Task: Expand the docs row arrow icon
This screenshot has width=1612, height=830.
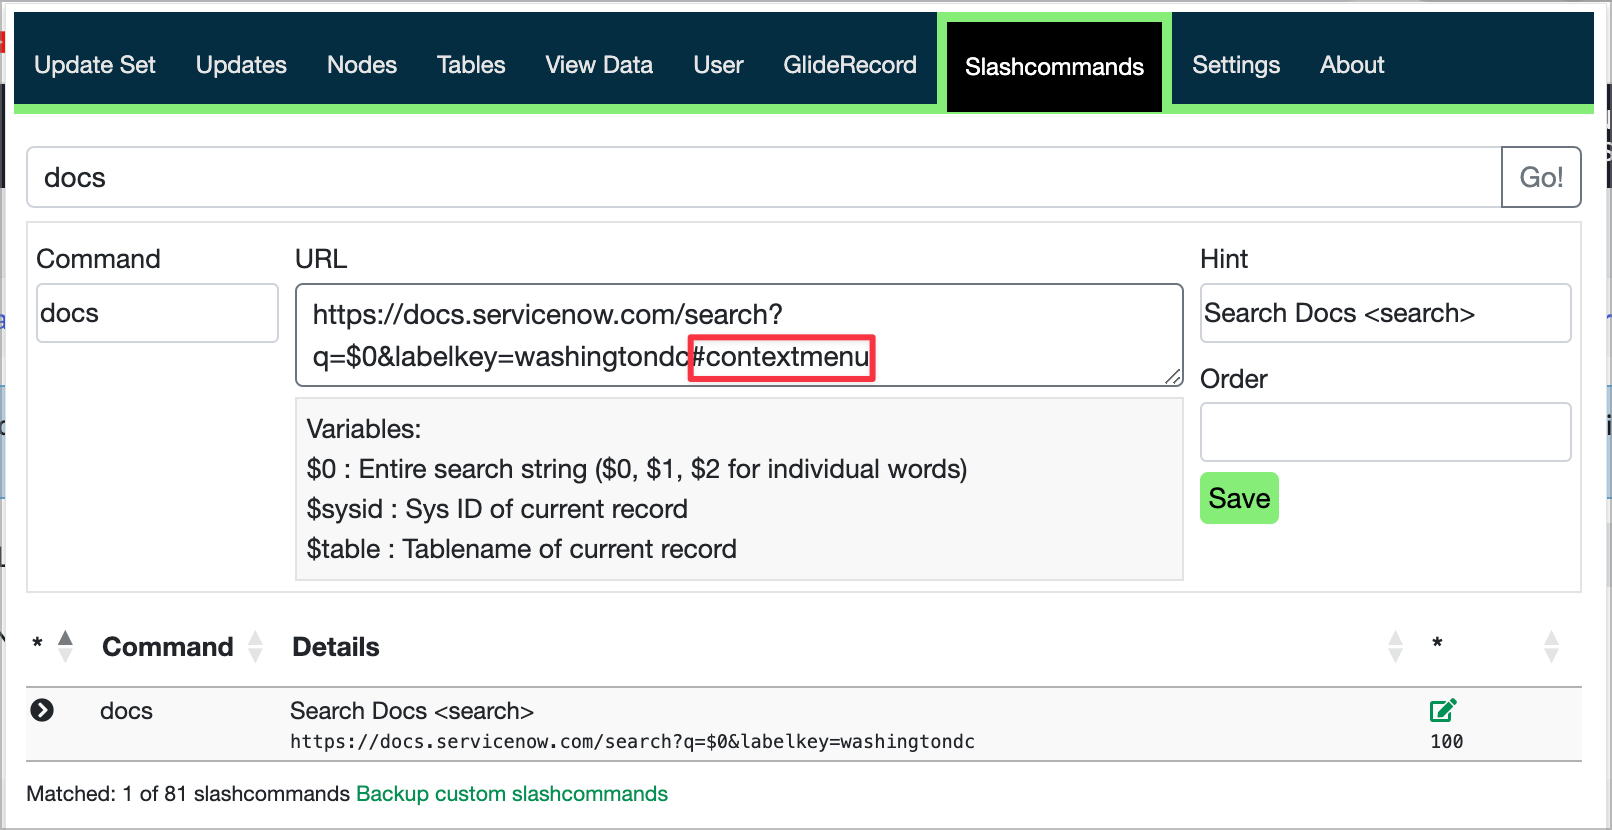Action: 42,710
